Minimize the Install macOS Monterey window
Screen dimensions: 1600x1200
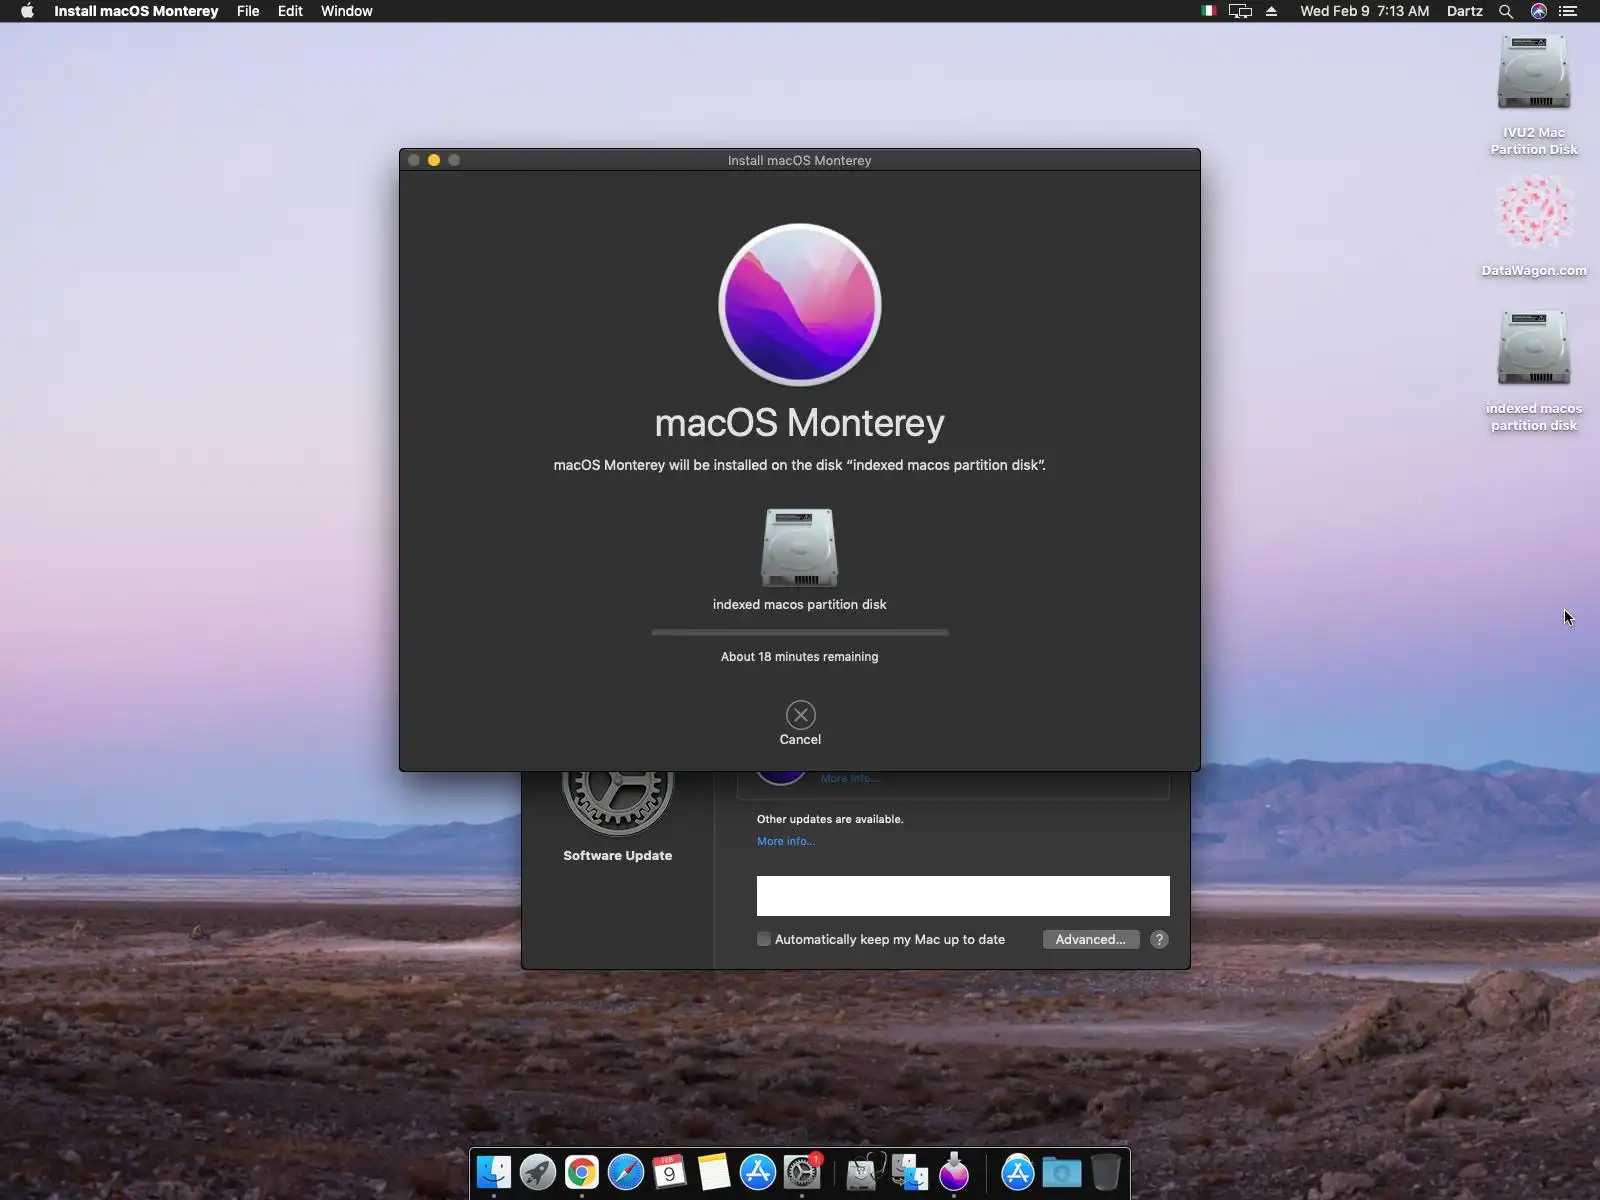[434, 160]
